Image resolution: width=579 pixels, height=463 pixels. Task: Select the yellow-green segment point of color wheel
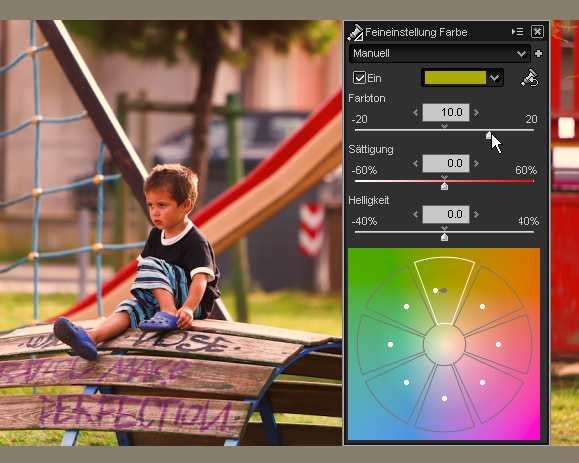point(436,291)
